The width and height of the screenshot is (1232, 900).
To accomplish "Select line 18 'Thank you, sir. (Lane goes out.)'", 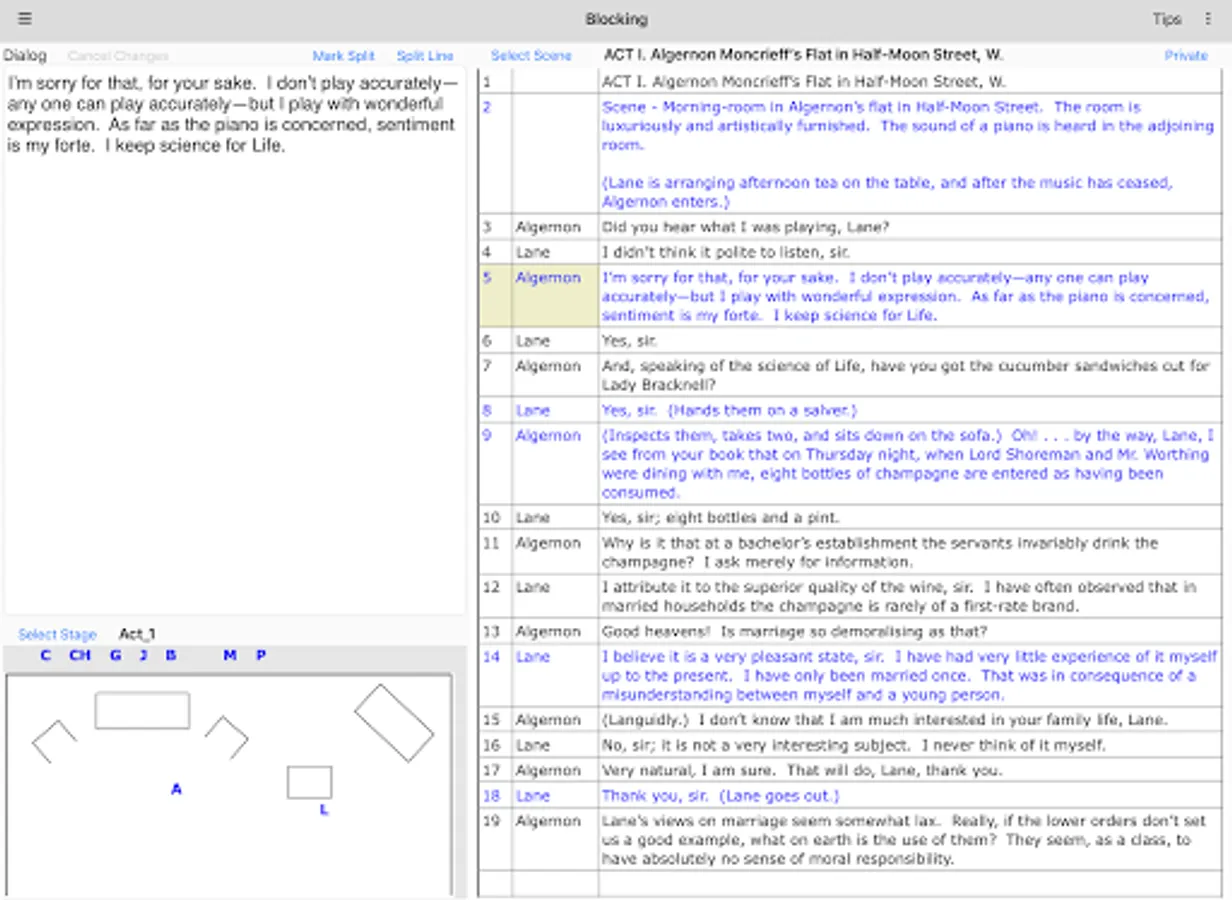I will tap(850, 795).
